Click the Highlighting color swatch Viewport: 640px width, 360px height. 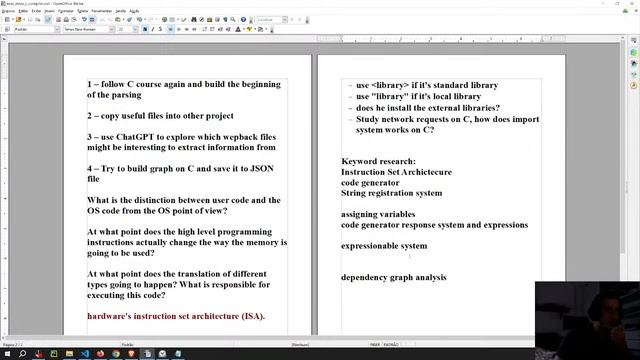click(x=249, y=29)
